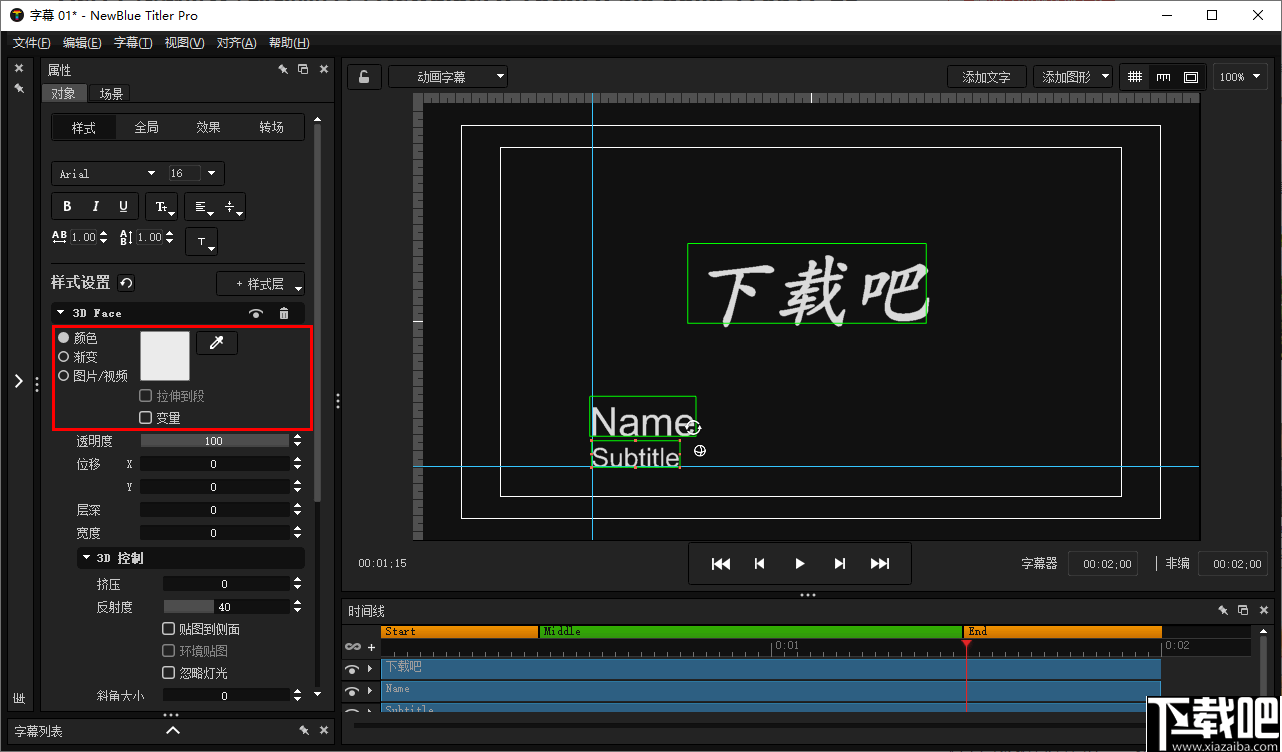The width and height of the screenshot is (1282, 752).
Task: Open the Arial font family dropdown
Action: point(107,173)
